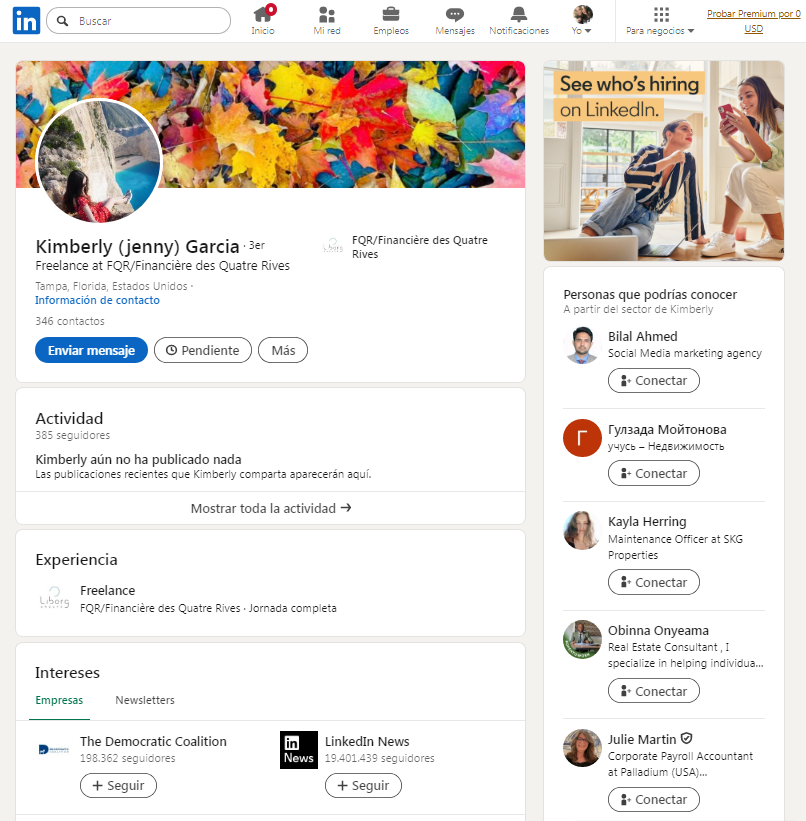This screenshot has width=806, height=821.
Task: Click The Democratic Coalition logo
Action: tap(54, 750)
